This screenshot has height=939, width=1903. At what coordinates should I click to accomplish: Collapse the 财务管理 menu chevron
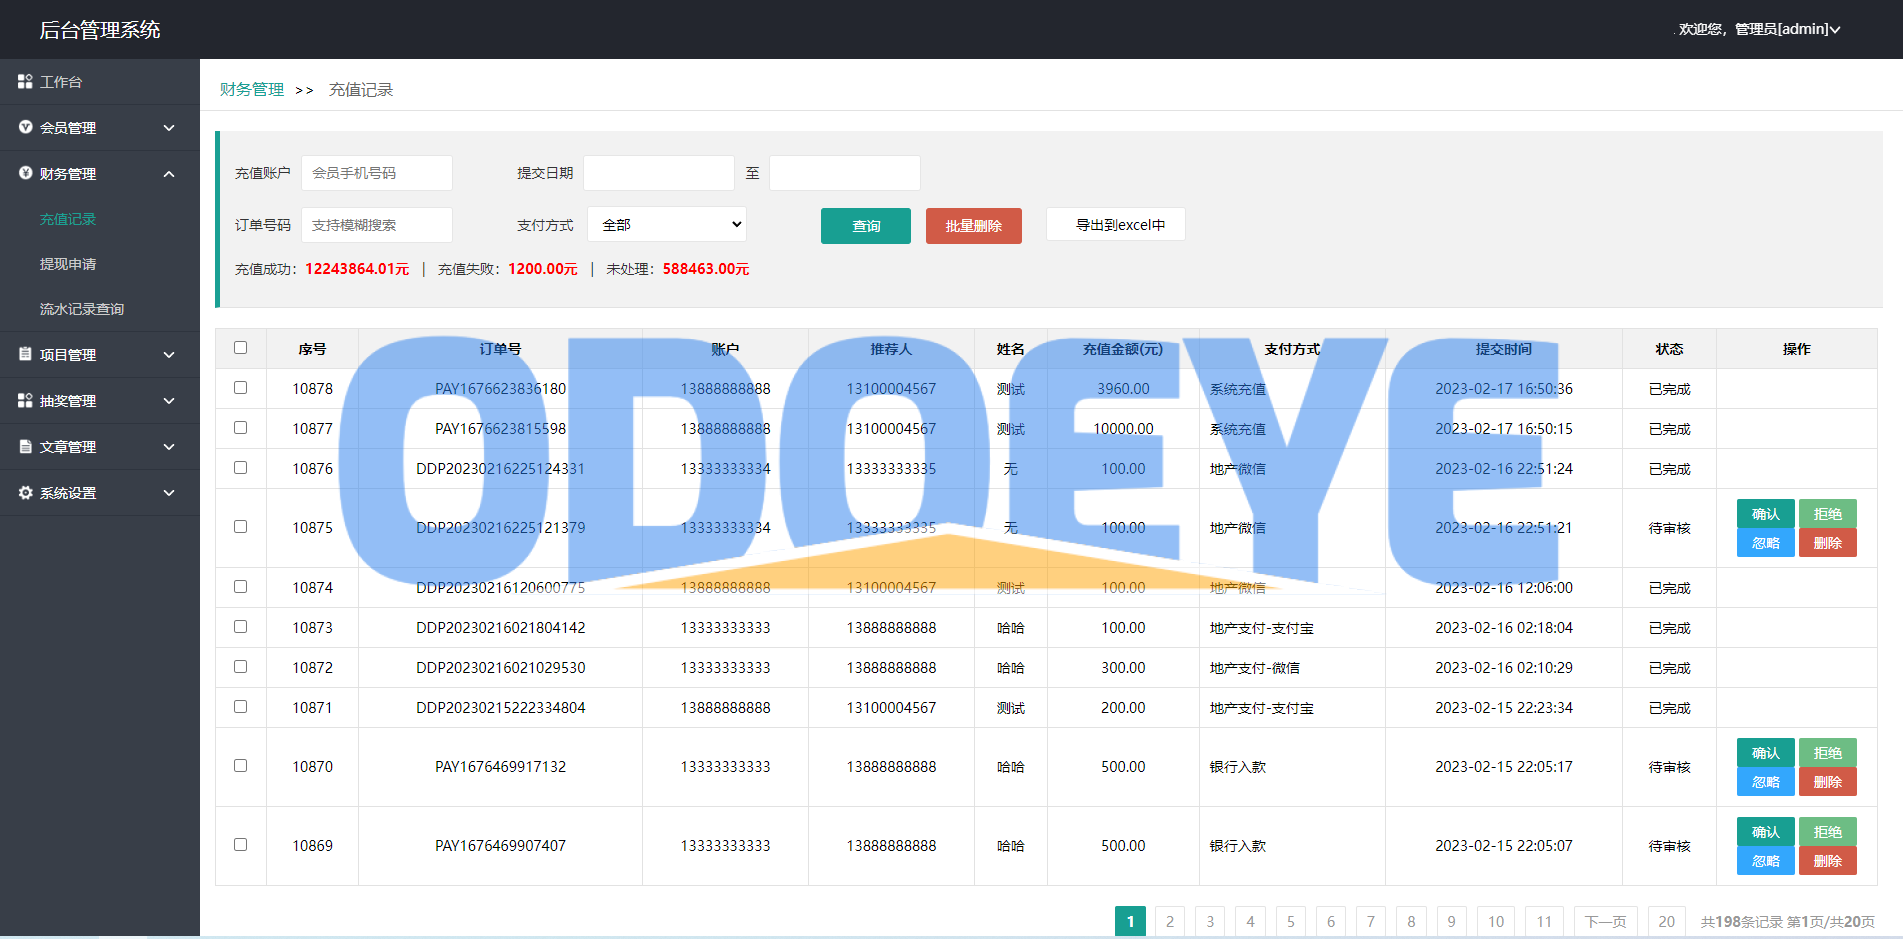(x=169, y=174)
